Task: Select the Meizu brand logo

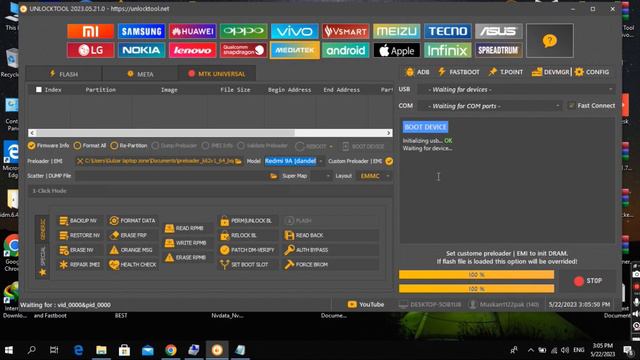Action: [x=396, y=31]
